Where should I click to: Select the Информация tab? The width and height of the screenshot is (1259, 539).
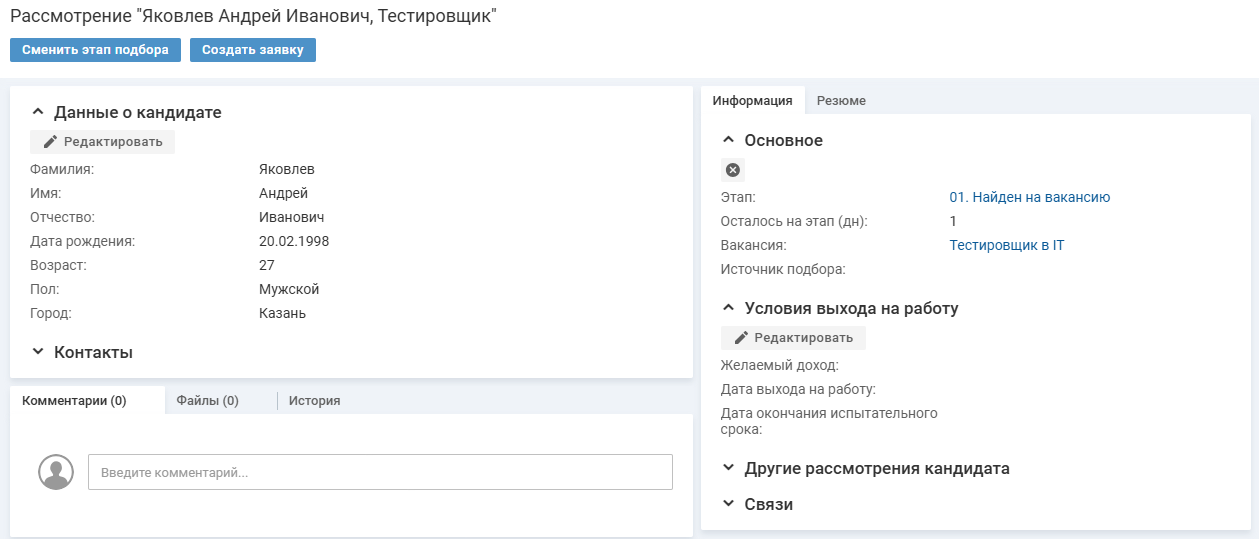[752, 101]
